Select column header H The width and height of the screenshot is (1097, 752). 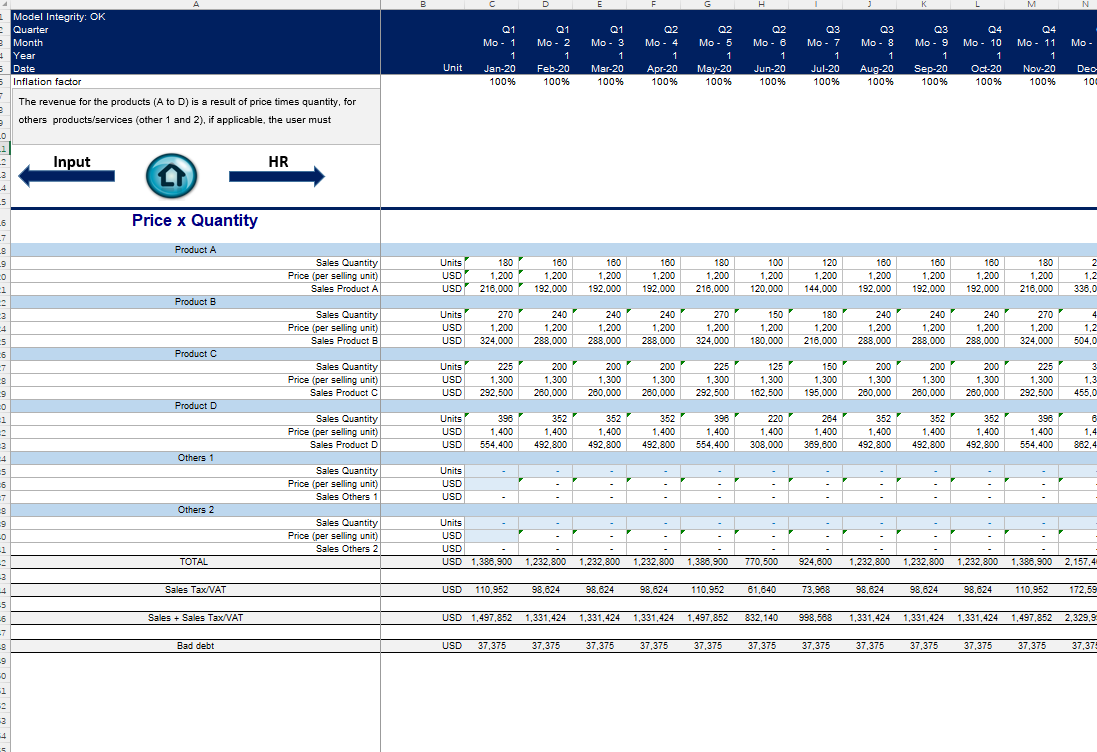762,5
